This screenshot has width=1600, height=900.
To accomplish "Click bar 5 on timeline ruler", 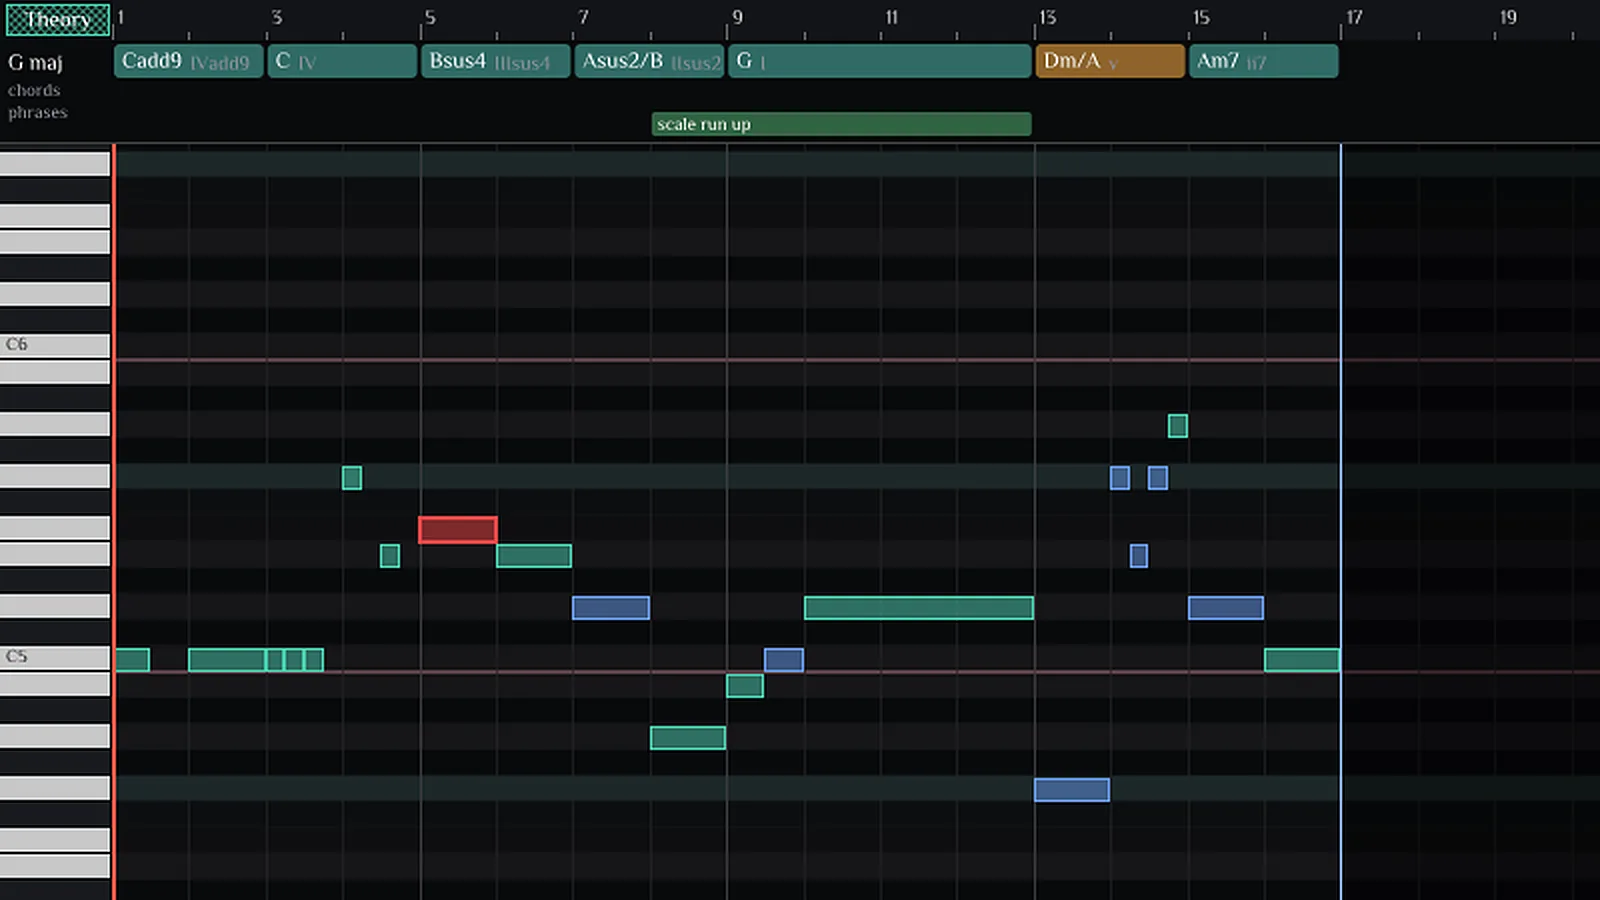I will tap(430, 17).
